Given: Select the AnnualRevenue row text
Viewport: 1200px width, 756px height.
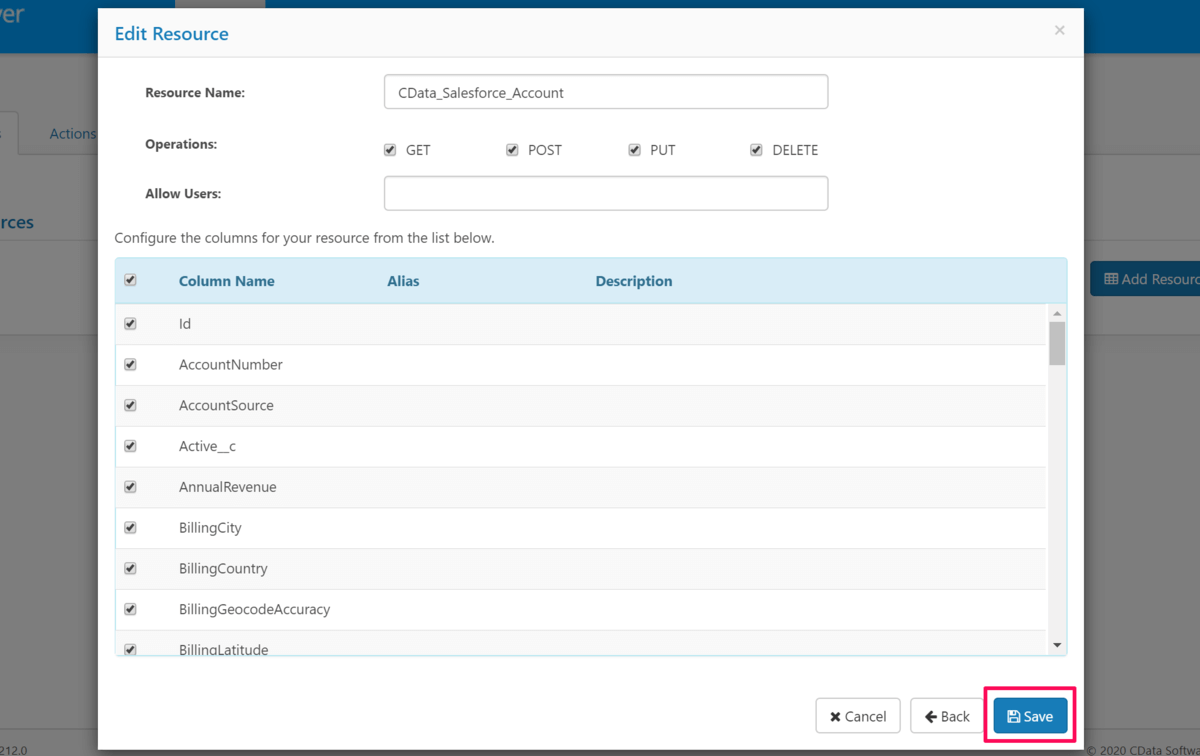Looking at the screenshot, I should tap(228, 487).
